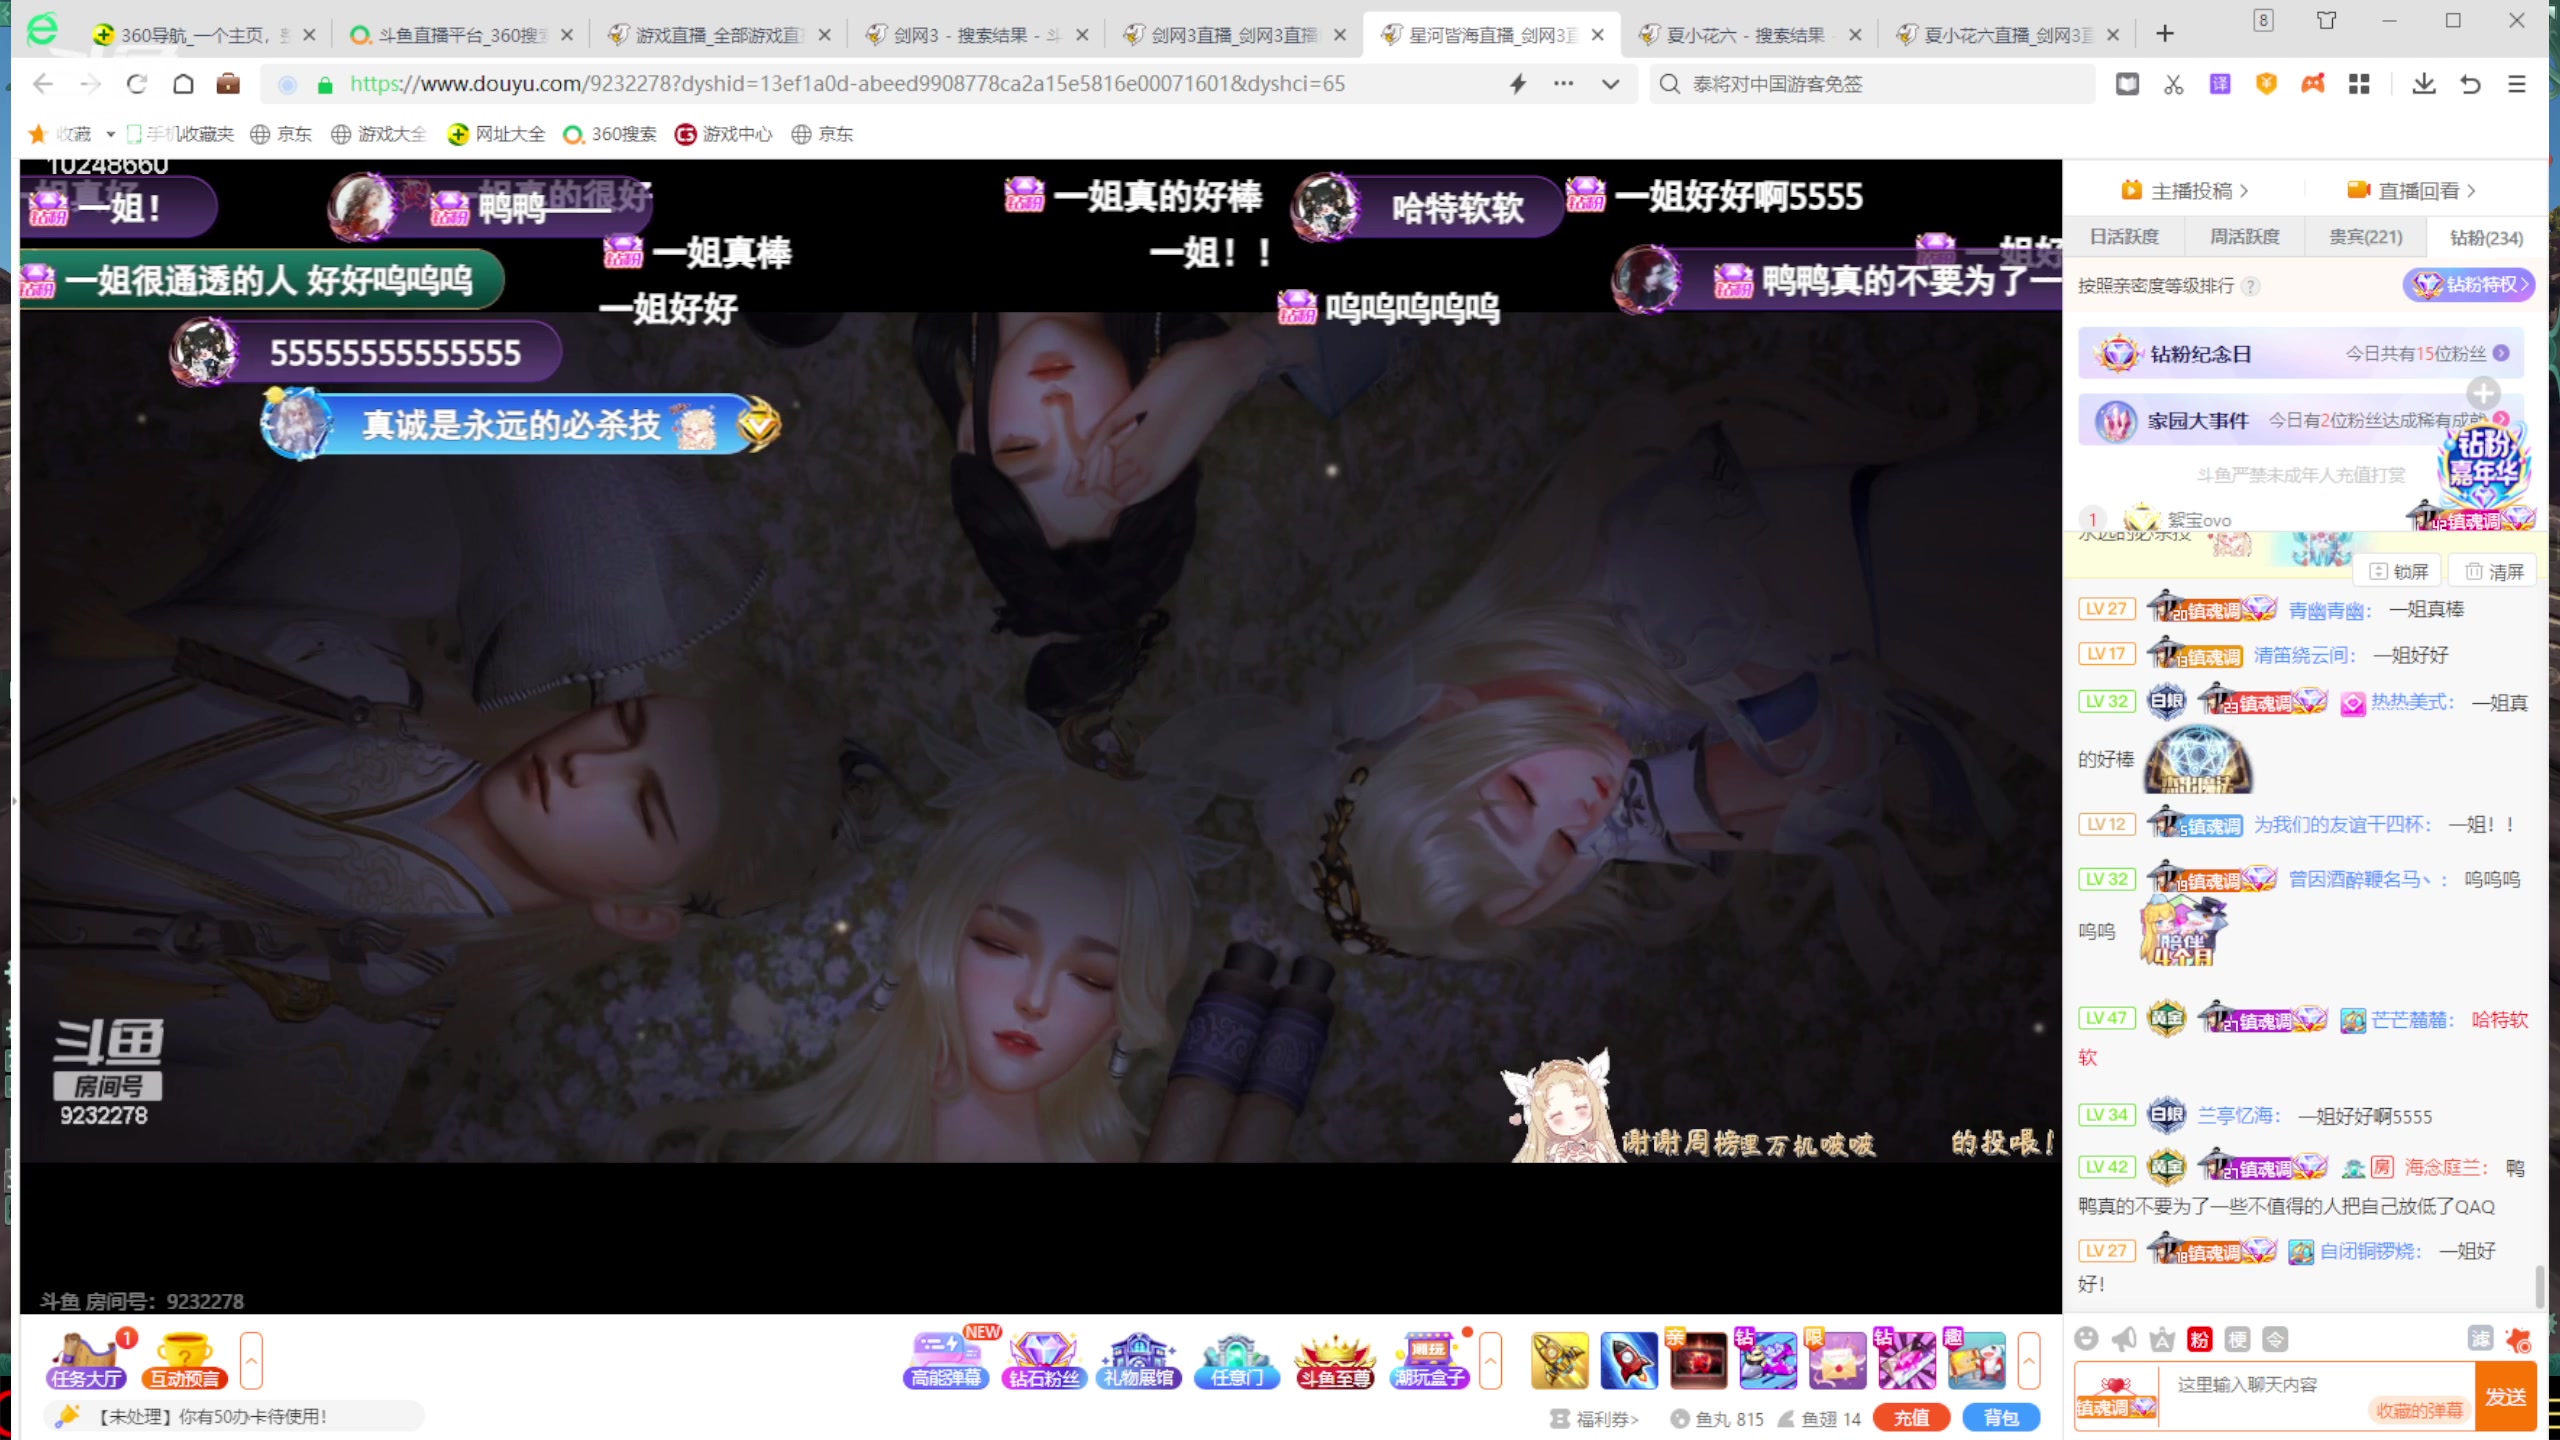Open the 高能弹幕 feature icon
The width and height of the screenshot is (2560, 1440).
tap(946, 1361)
